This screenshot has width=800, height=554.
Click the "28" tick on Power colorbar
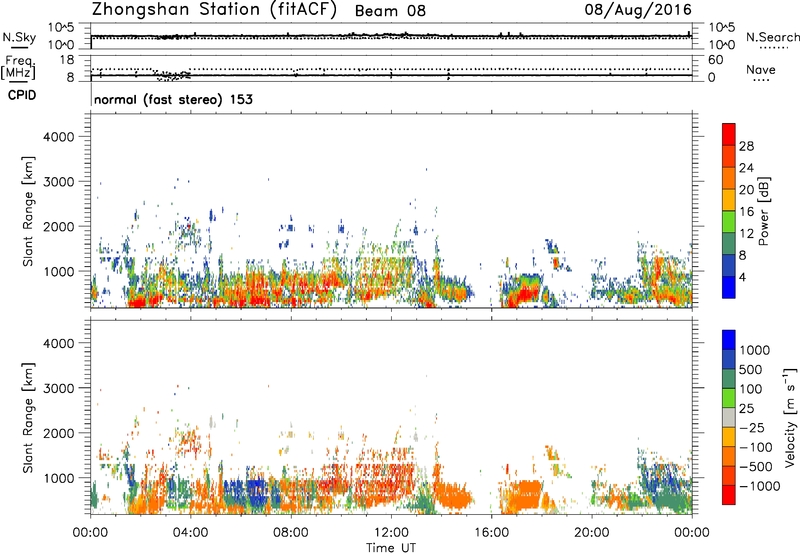pos(746,146)
